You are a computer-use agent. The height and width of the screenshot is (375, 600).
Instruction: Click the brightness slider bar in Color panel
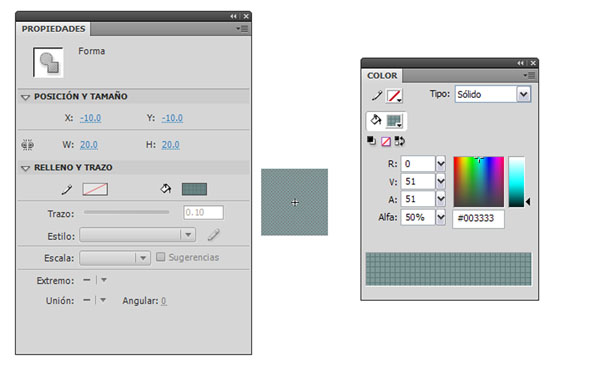click(x=516, y=182)
